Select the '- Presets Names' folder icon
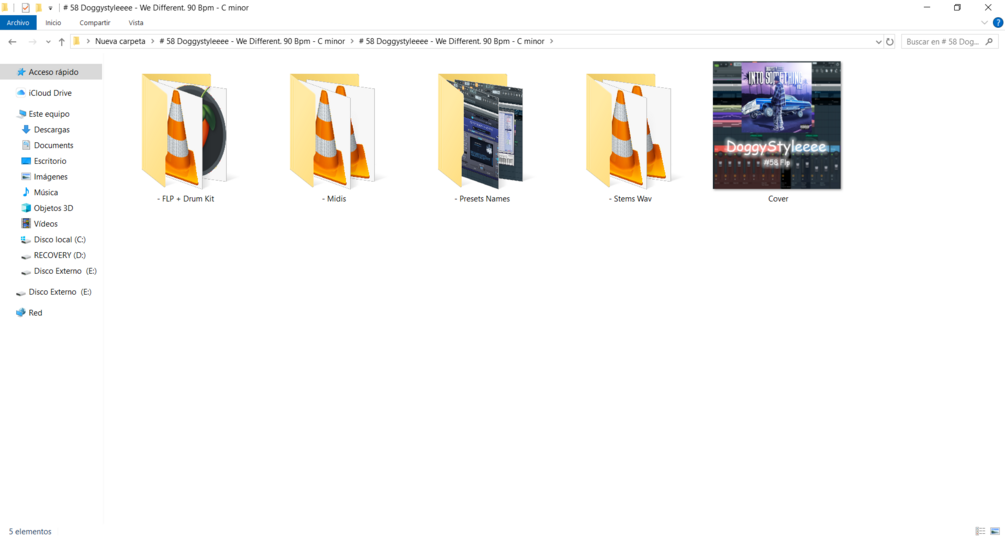The width and height of the screenshot is (1005, 539). pos(482,131)
